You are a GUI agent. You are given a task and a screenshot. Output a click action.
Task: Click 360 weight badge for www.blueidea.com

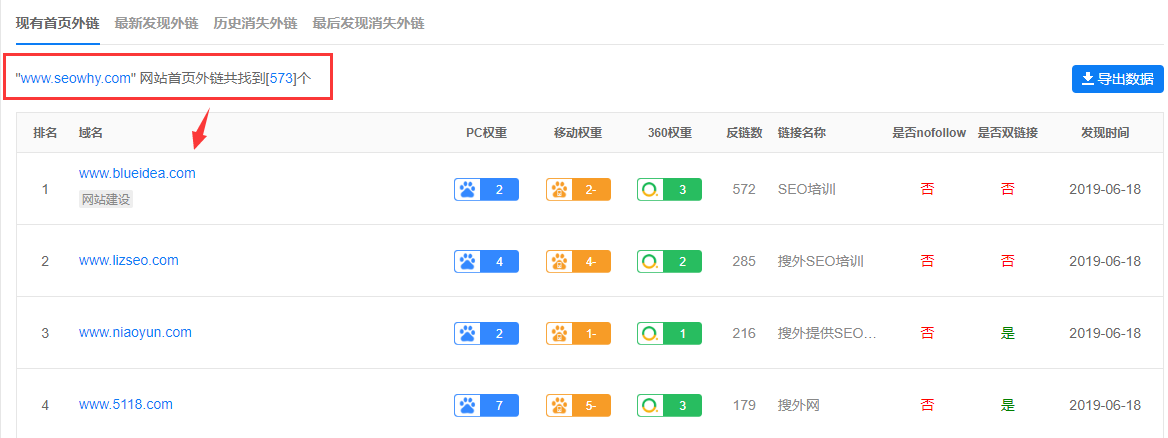(670, 189)
